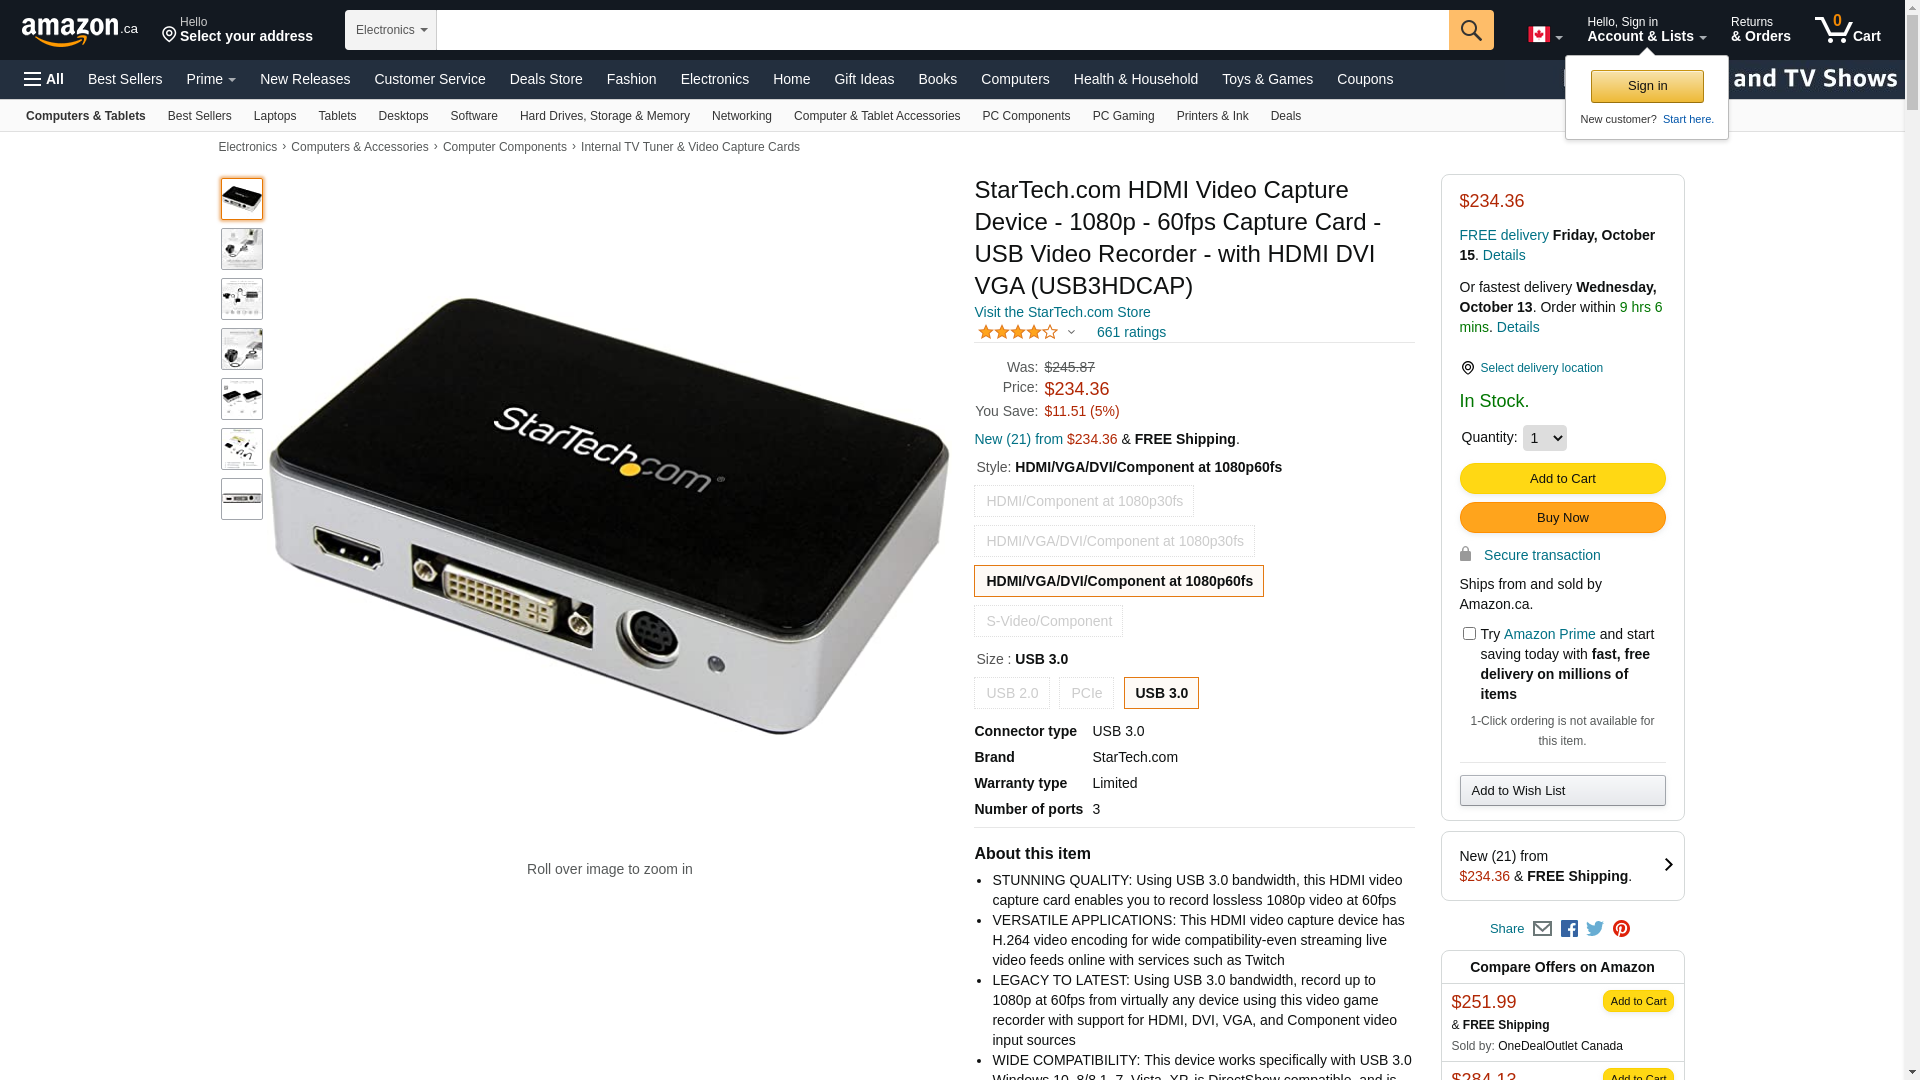The height and width of the screenshot is (1080, 1920).
Task: Select the last product thumbnail image
Action: 242,499
